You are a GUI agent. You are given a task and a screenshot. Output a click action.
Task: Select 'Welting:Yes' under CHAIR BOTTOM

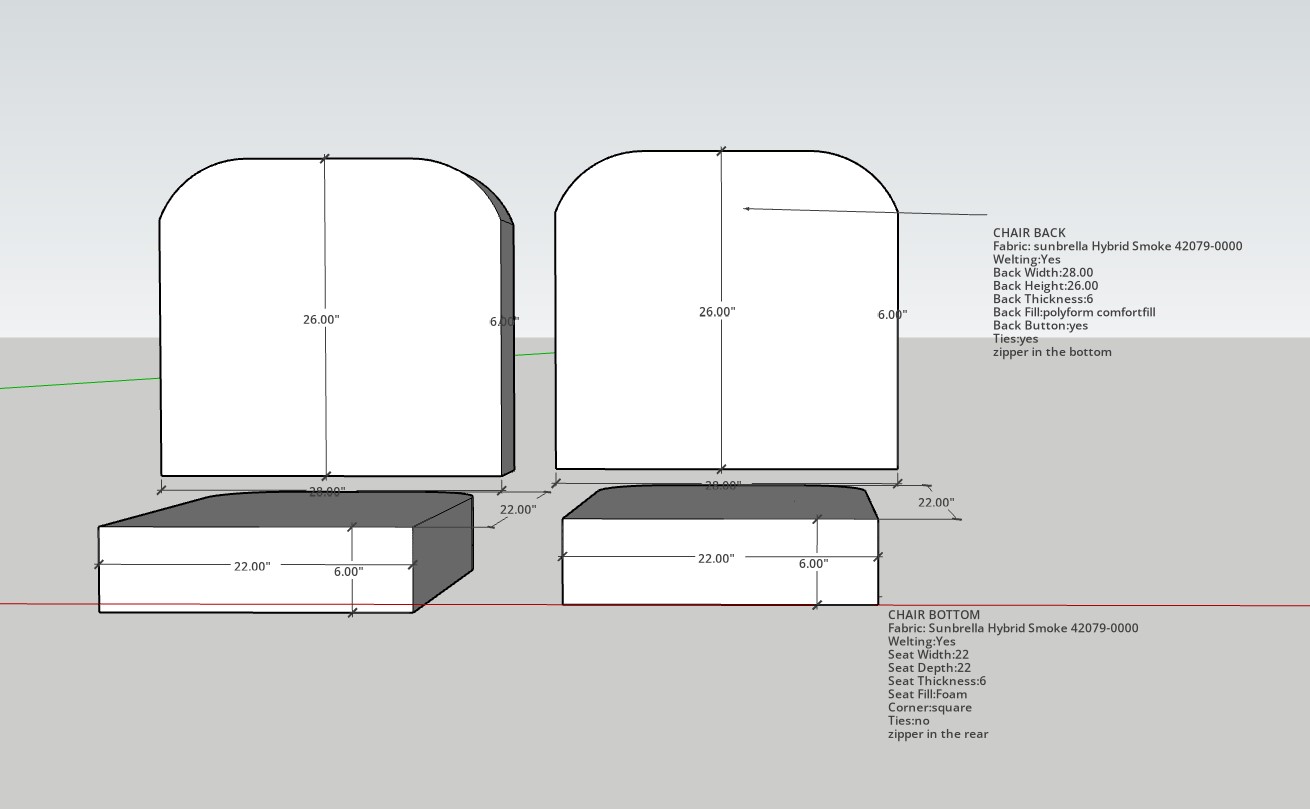922,641
